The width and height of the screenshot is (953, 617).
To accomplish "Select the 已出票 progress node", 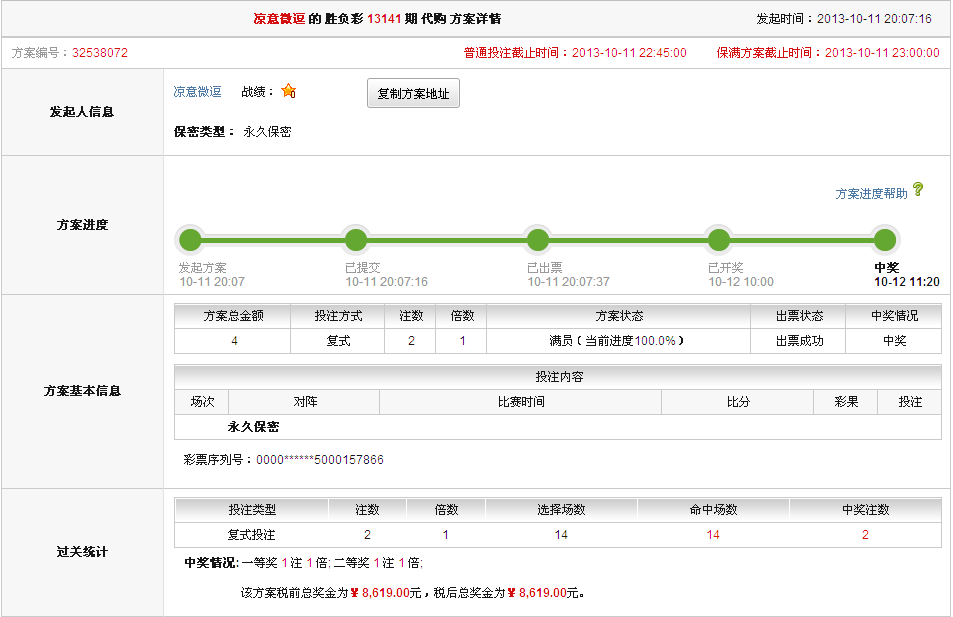I will (538, 240).
